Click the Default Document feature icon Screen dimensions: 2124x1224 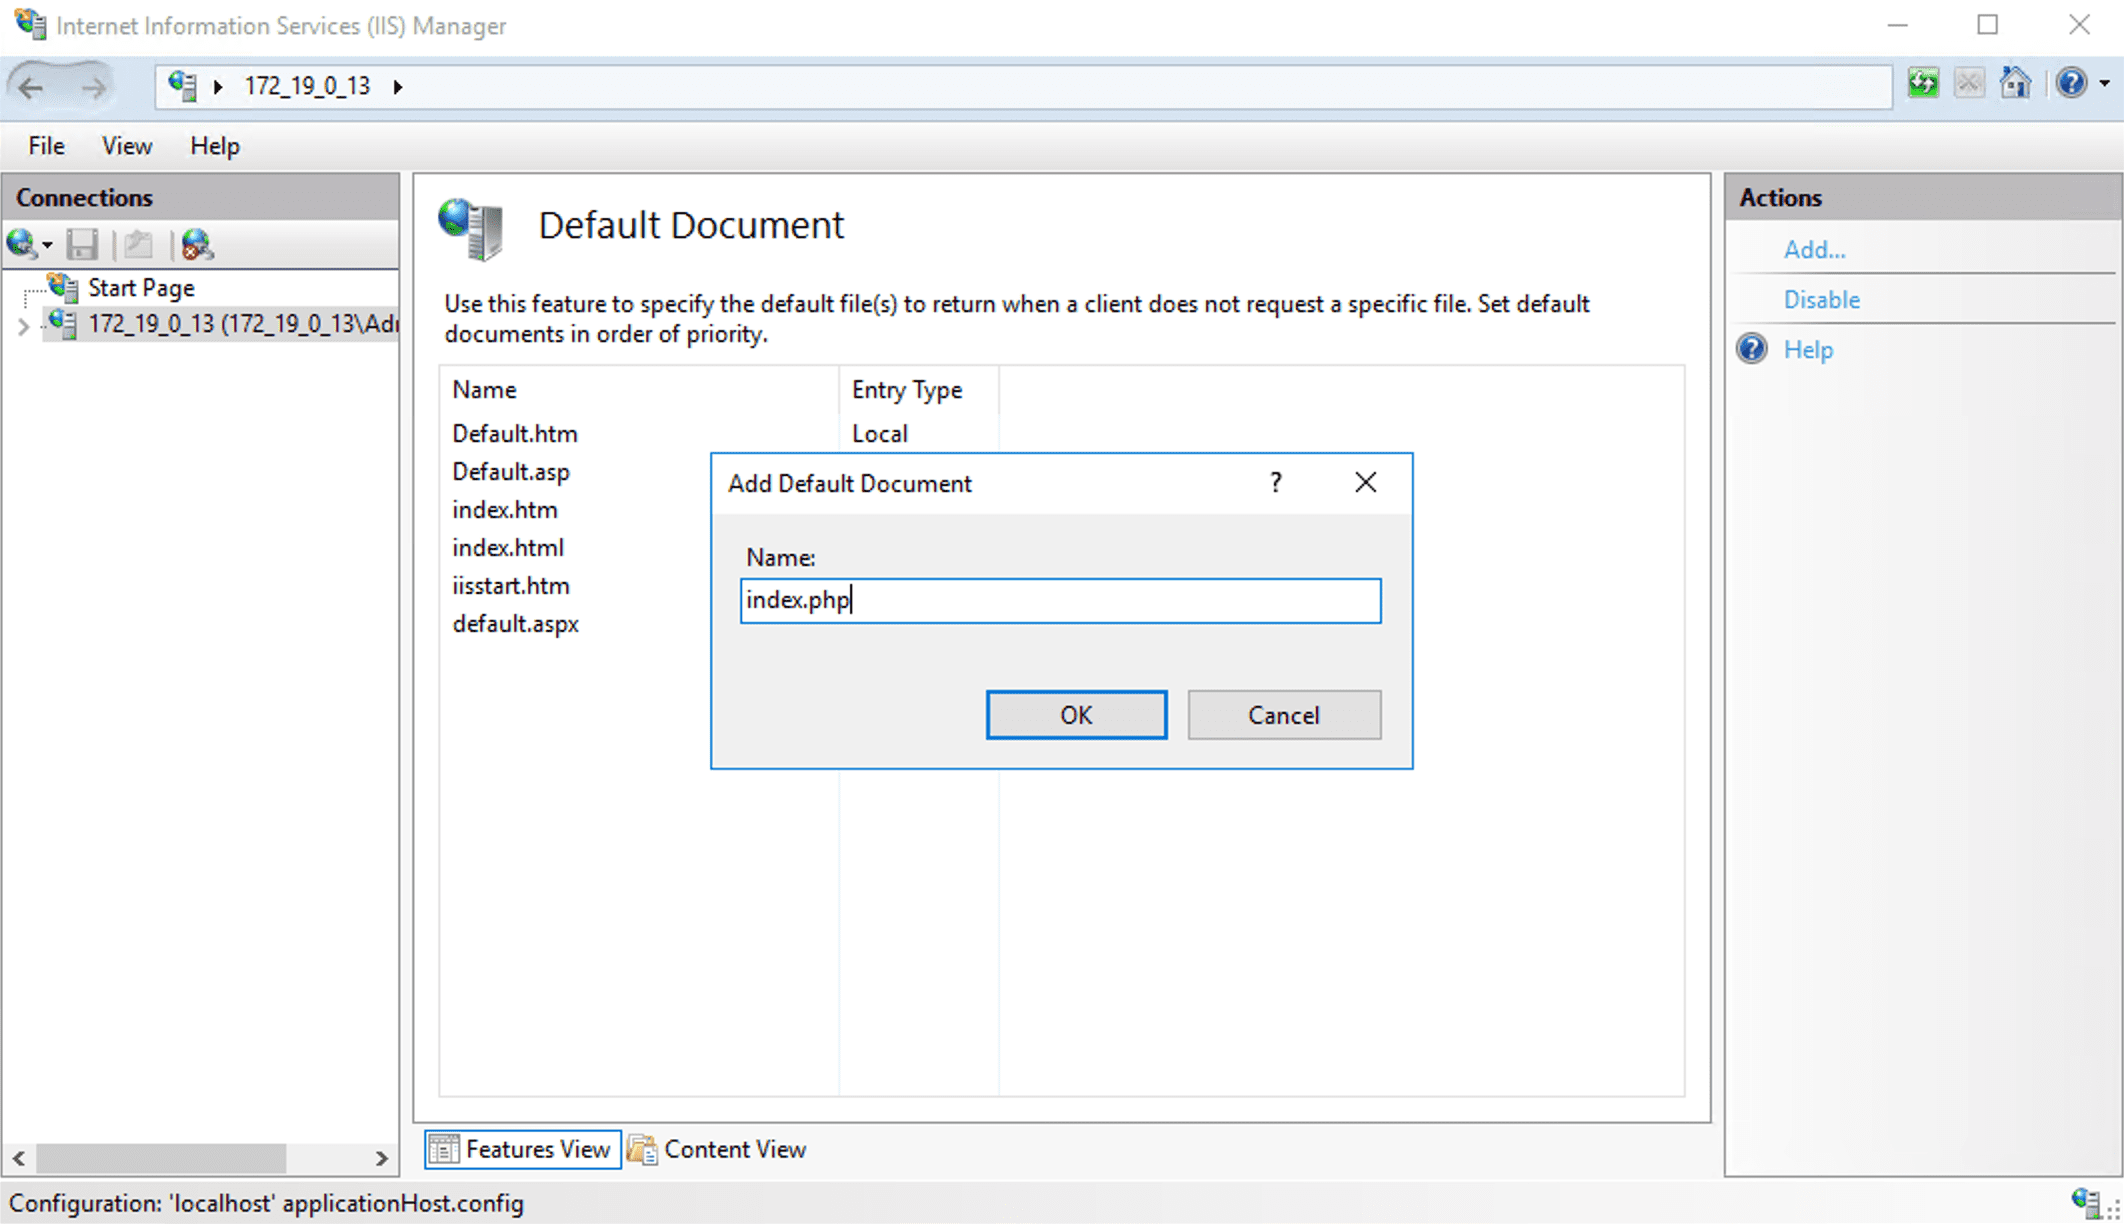click(x=471, y=228)
